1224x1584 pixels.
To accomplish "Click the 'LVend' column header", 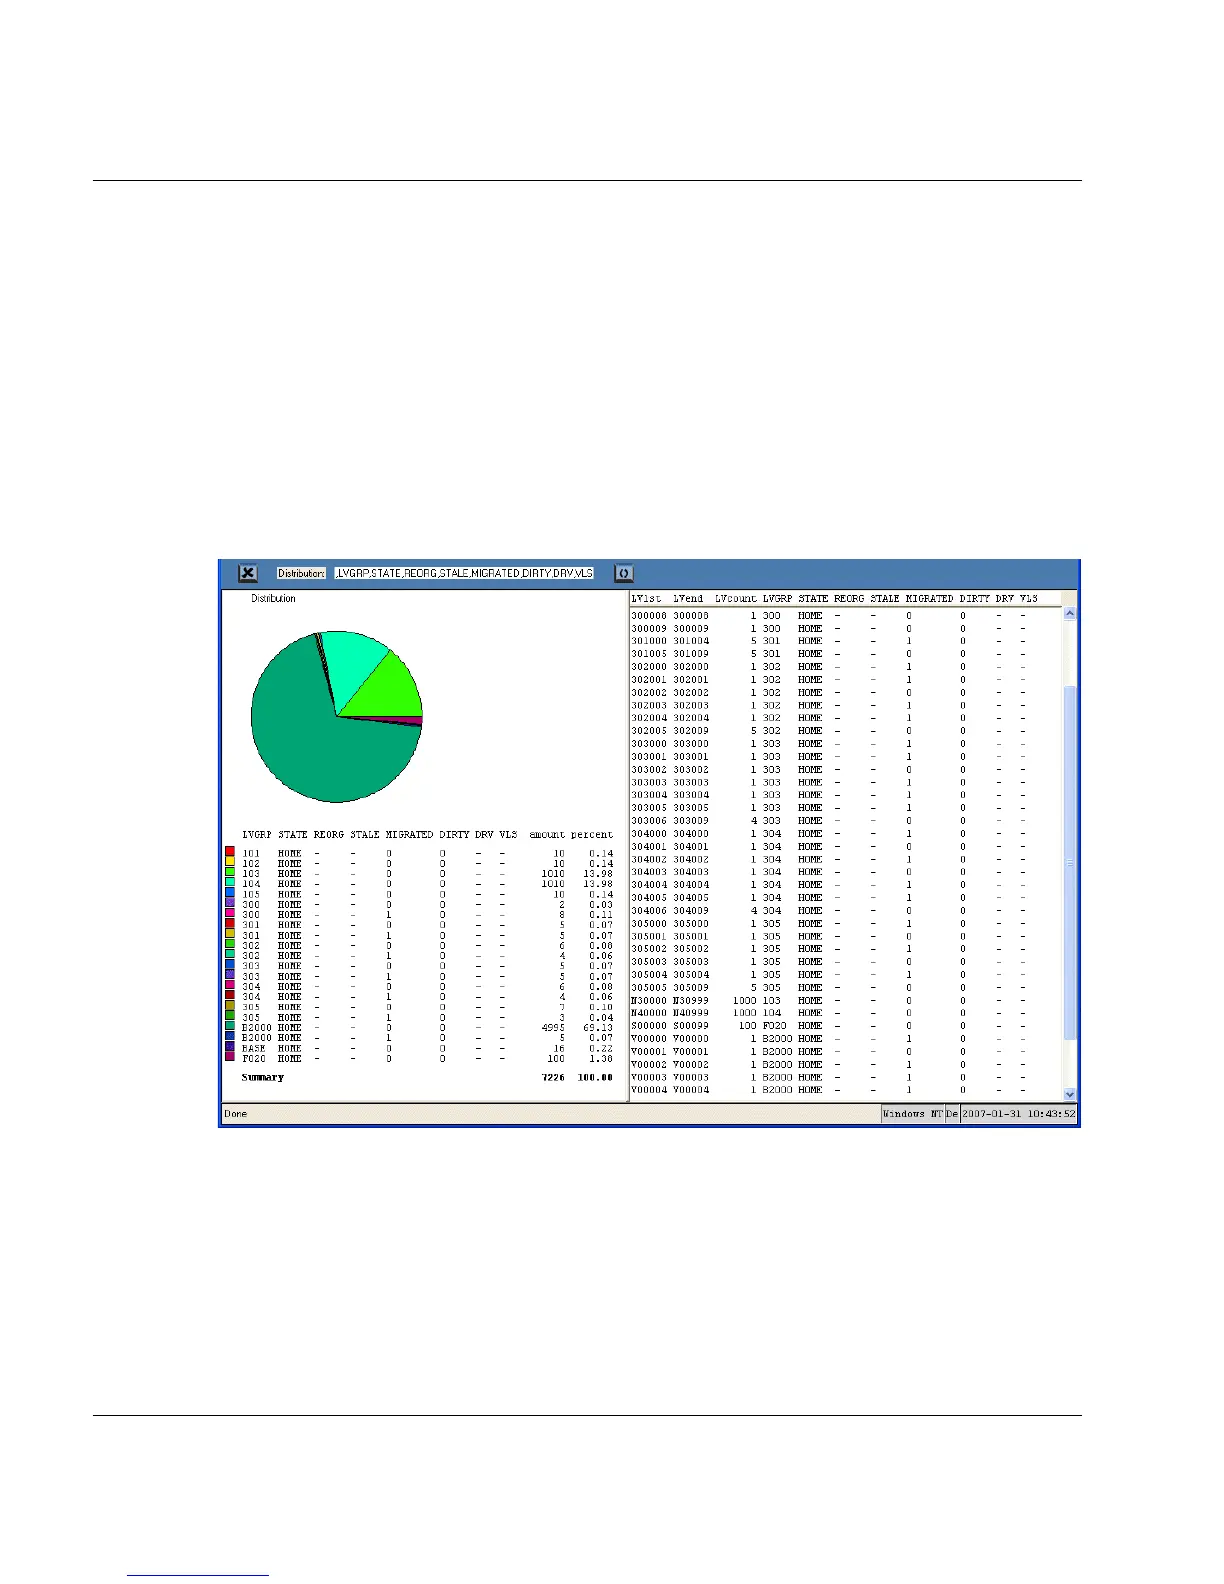I will [x=688, y=598].
